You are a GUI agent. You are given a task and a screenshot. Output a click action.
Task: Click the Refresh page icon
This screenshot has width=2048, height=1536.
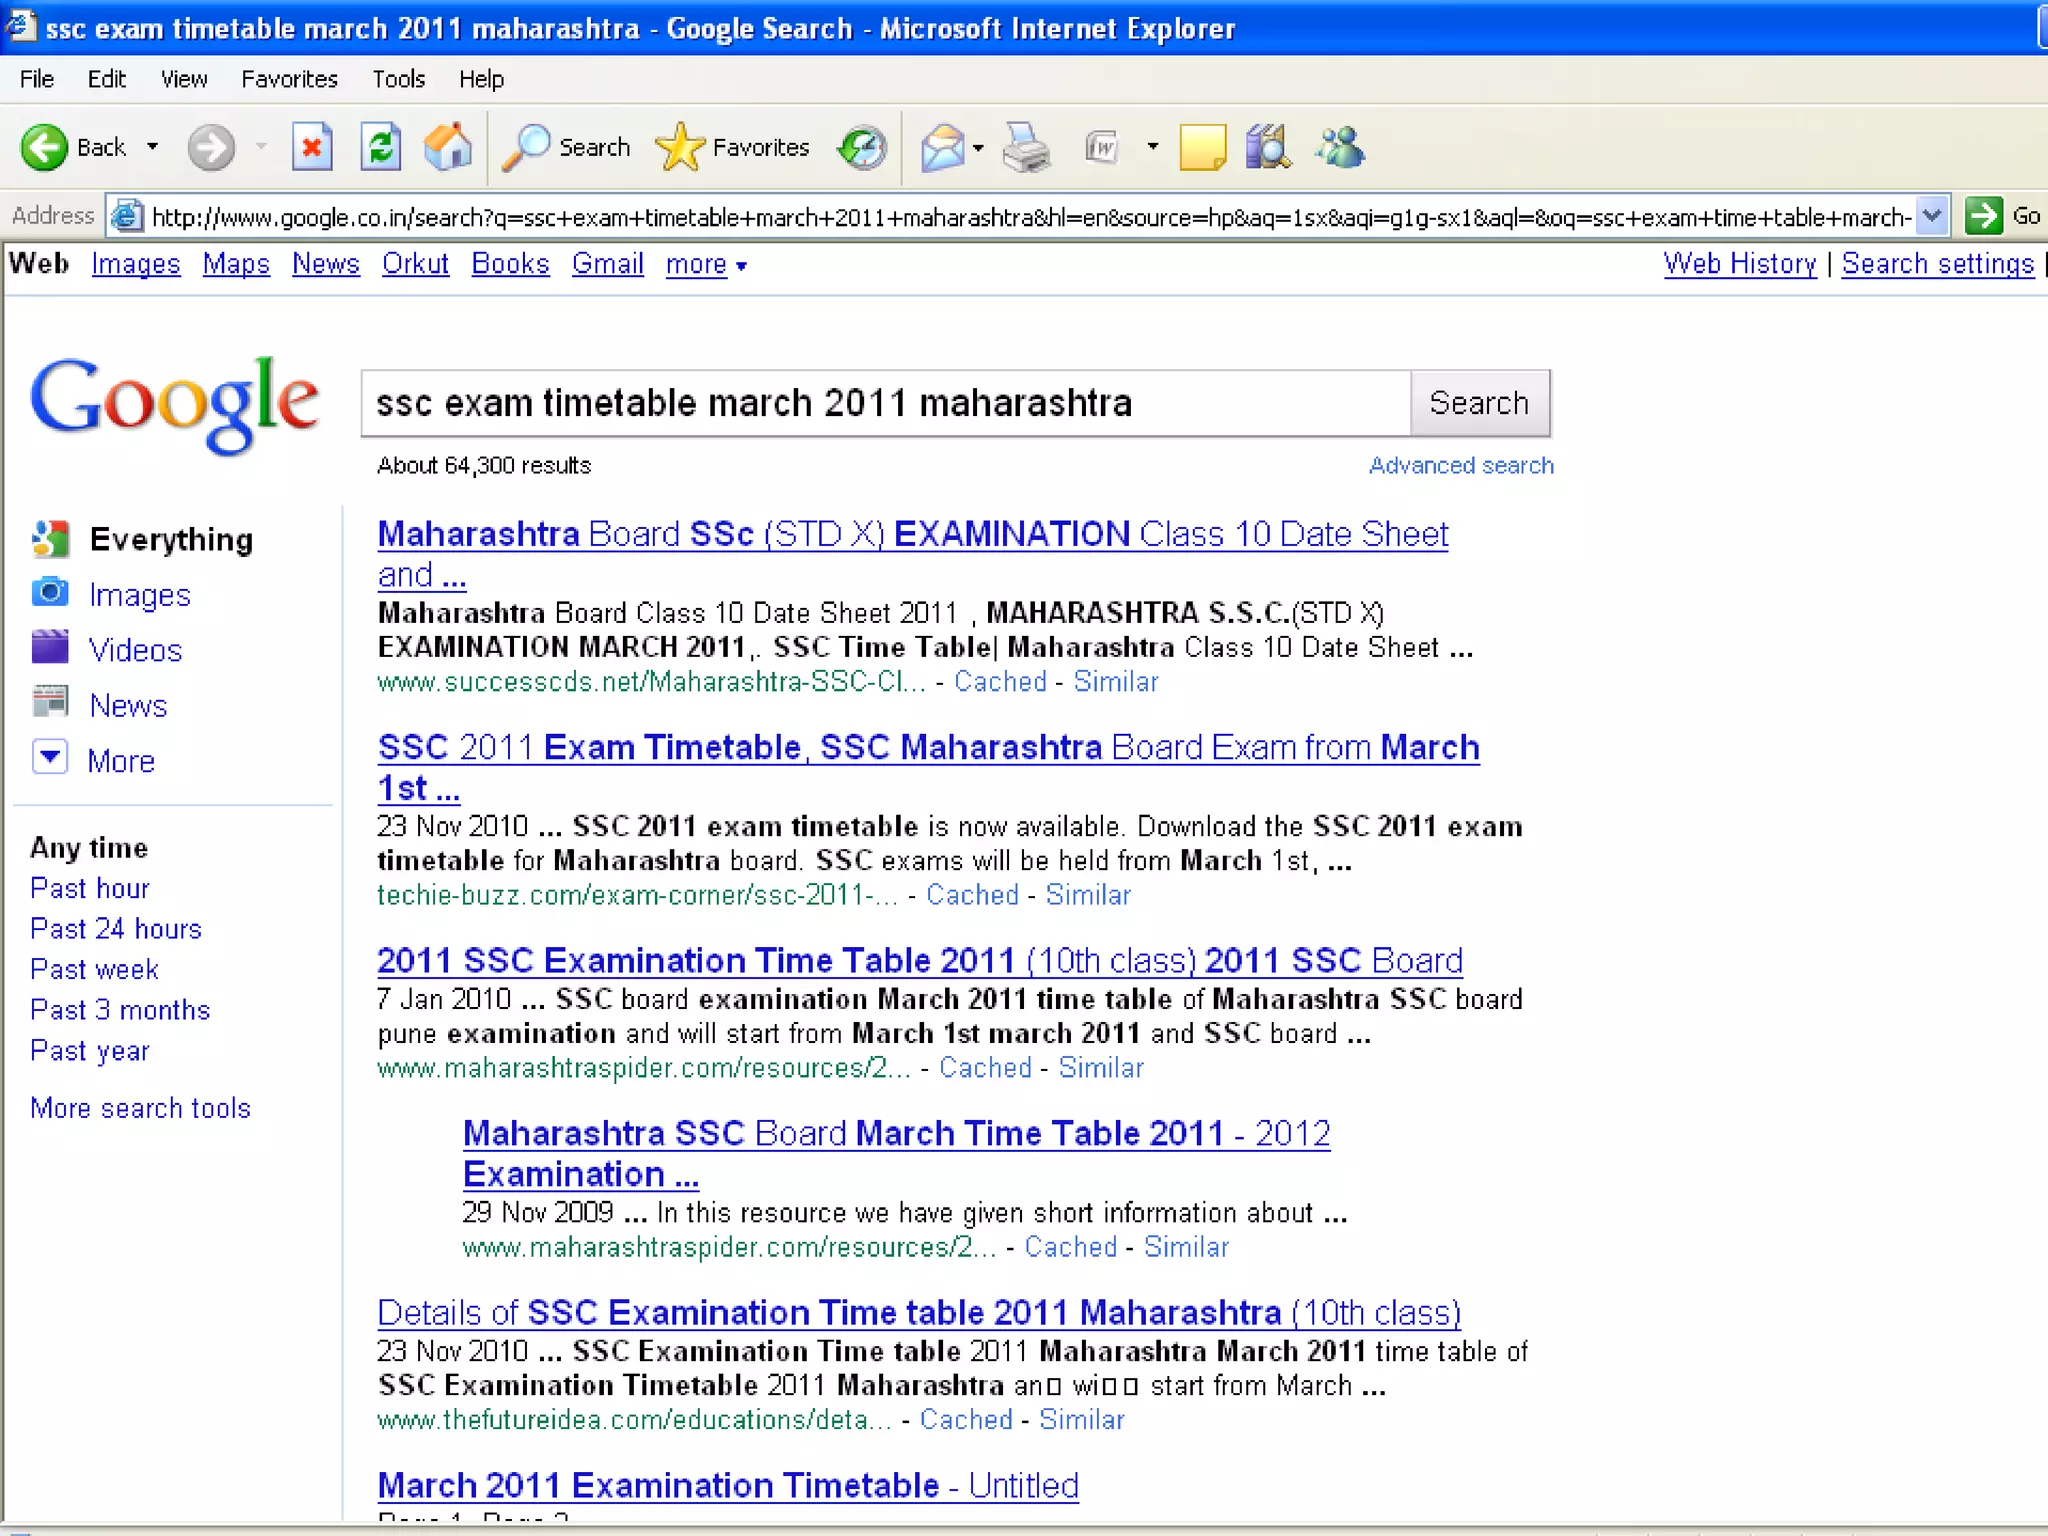tap(381, 148)
